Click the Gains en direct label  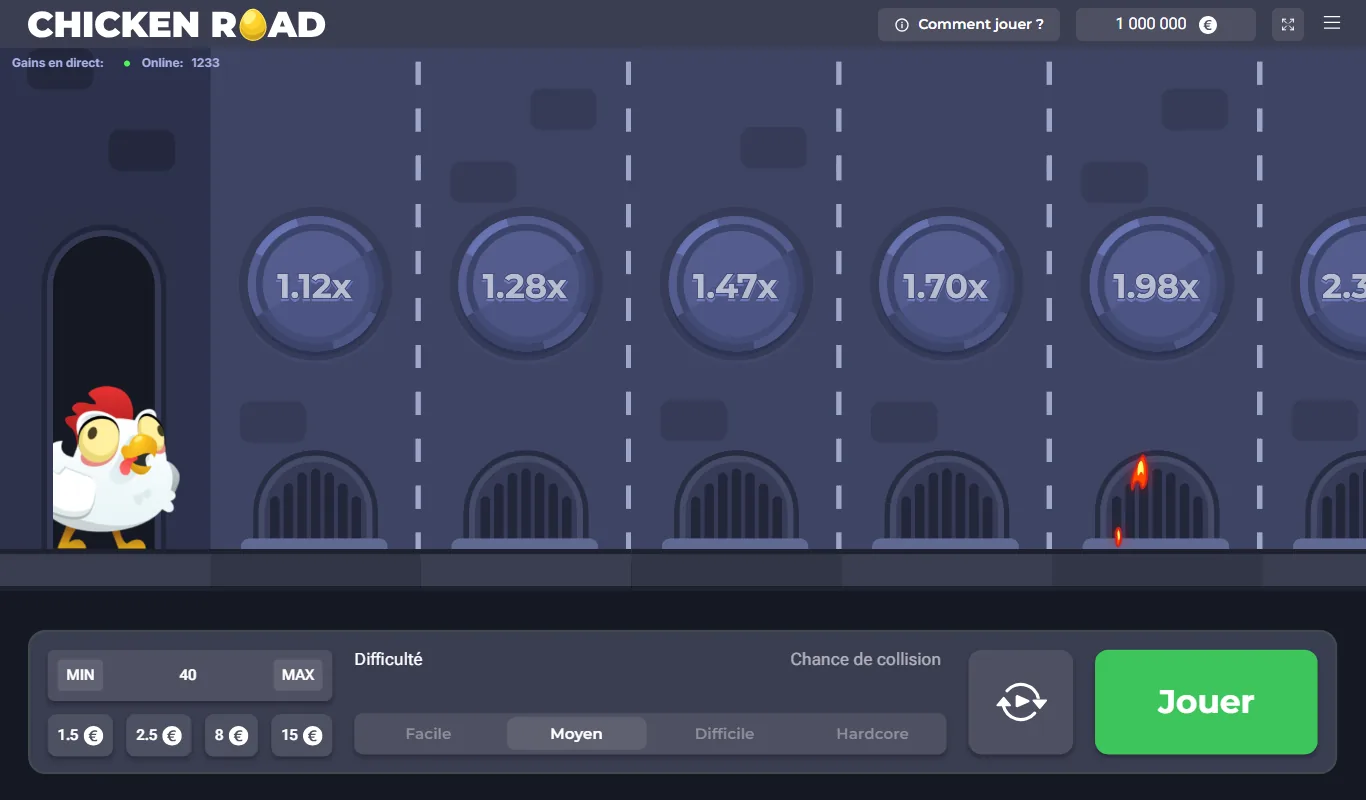(x=58, y=63)
